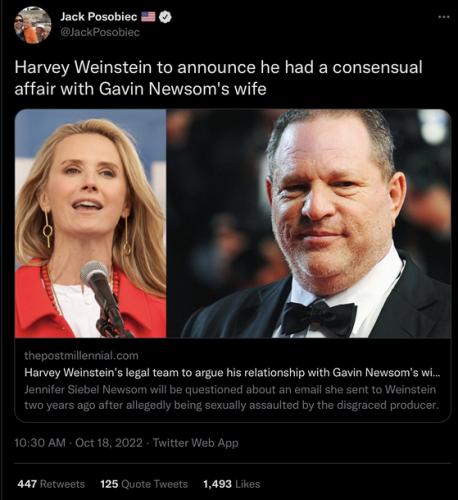Screen dimensions: 458x500
Task: Click the 447 retweet count number
Action: 27,484
